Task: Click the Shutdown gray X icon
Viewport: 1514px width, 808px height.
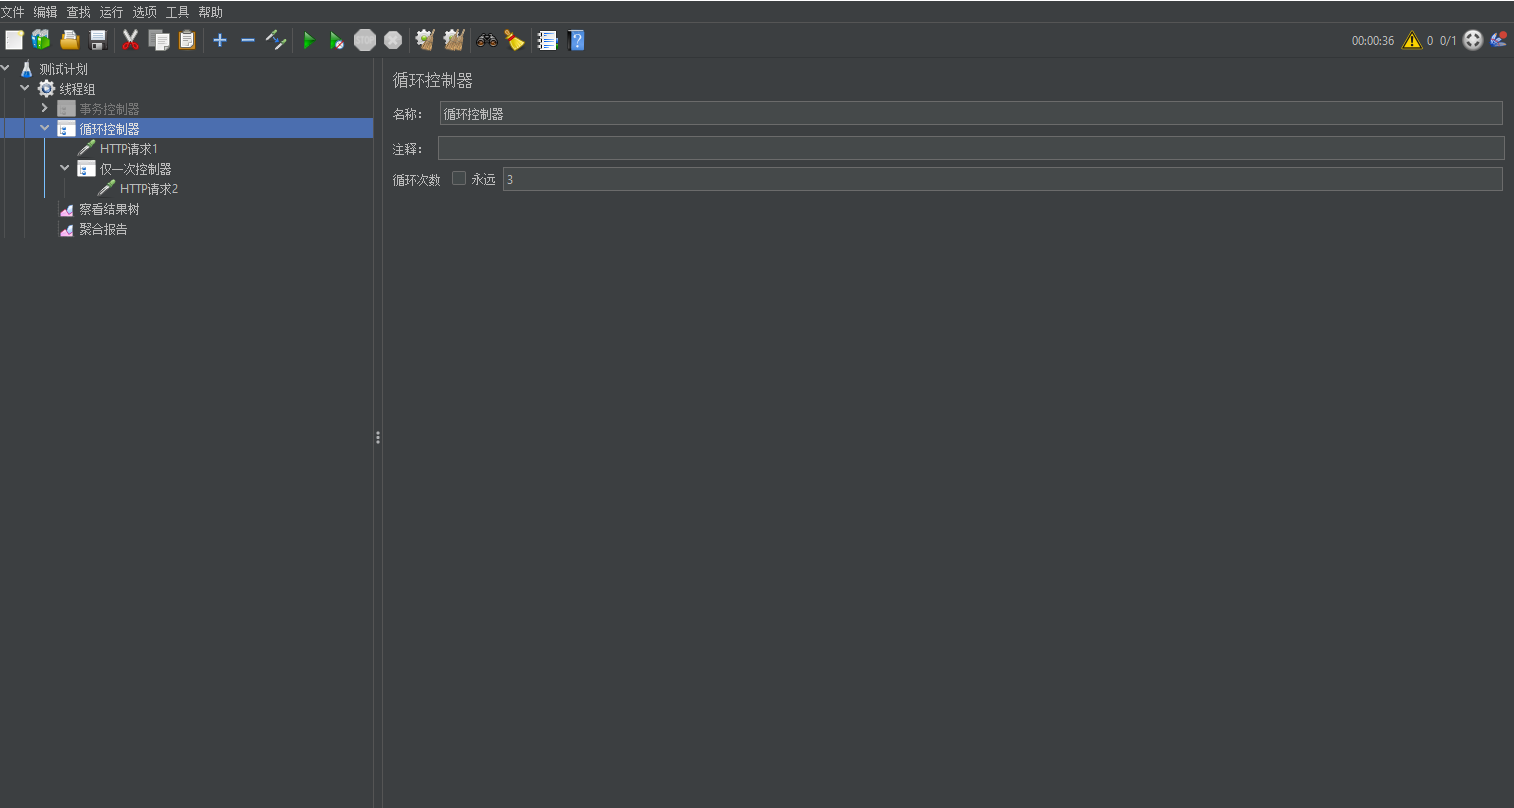Action: click(393, 40)
